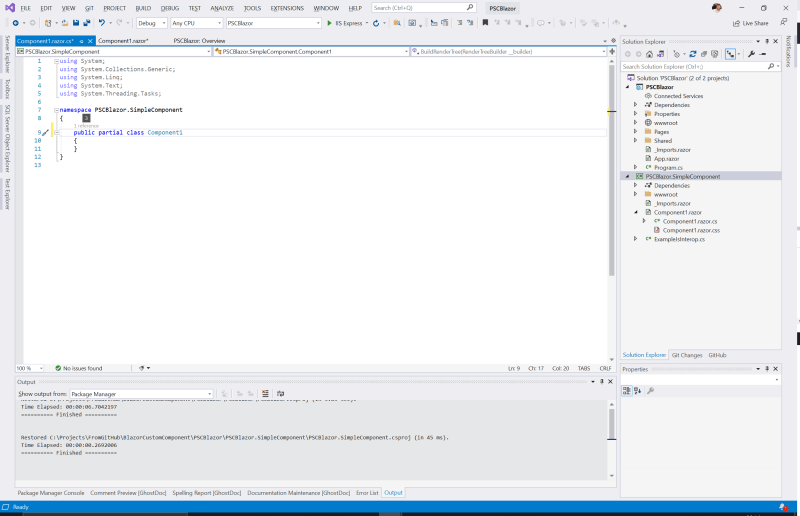Click the editor vertical scrollbar
This screenshot has width=800, height=516.
(612, 211)
